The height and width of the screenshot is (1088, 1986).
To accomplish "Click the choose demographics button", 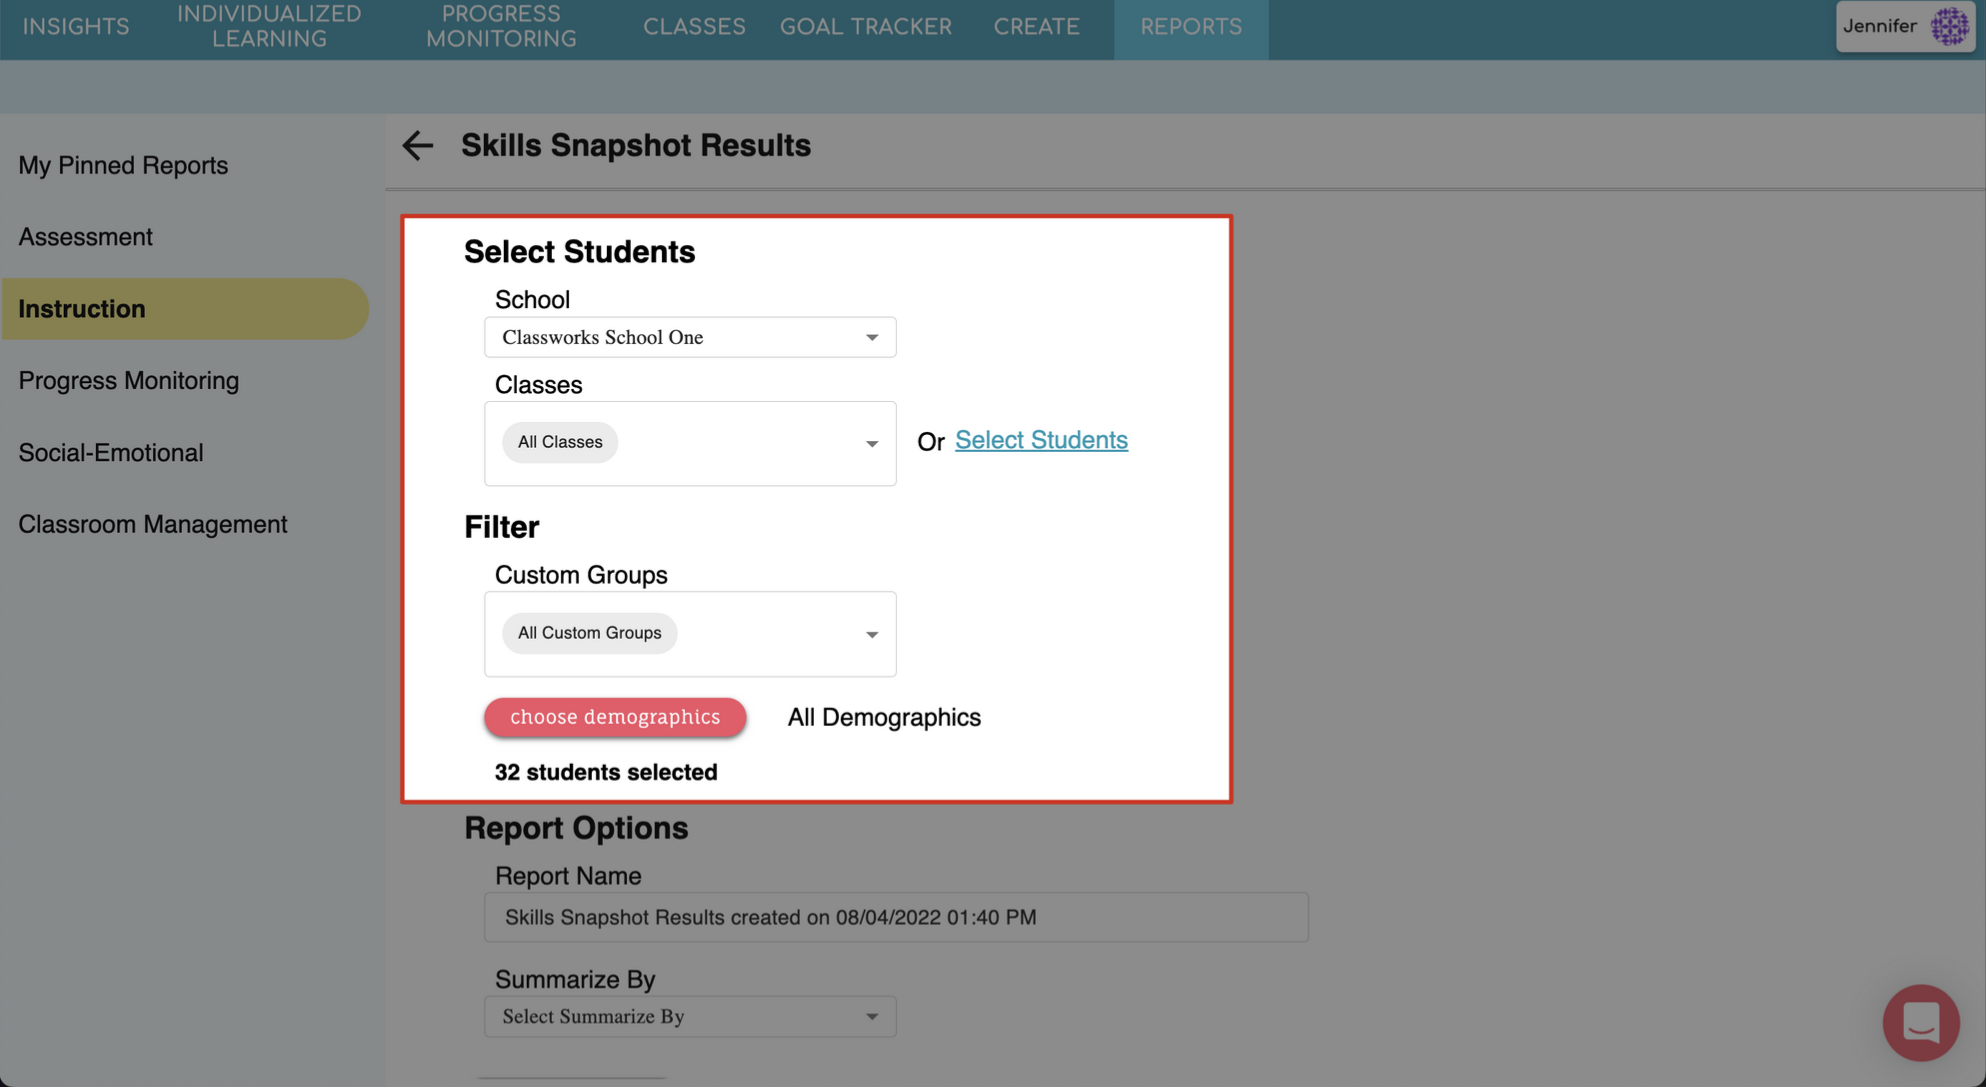I will [x=615, y=717].
